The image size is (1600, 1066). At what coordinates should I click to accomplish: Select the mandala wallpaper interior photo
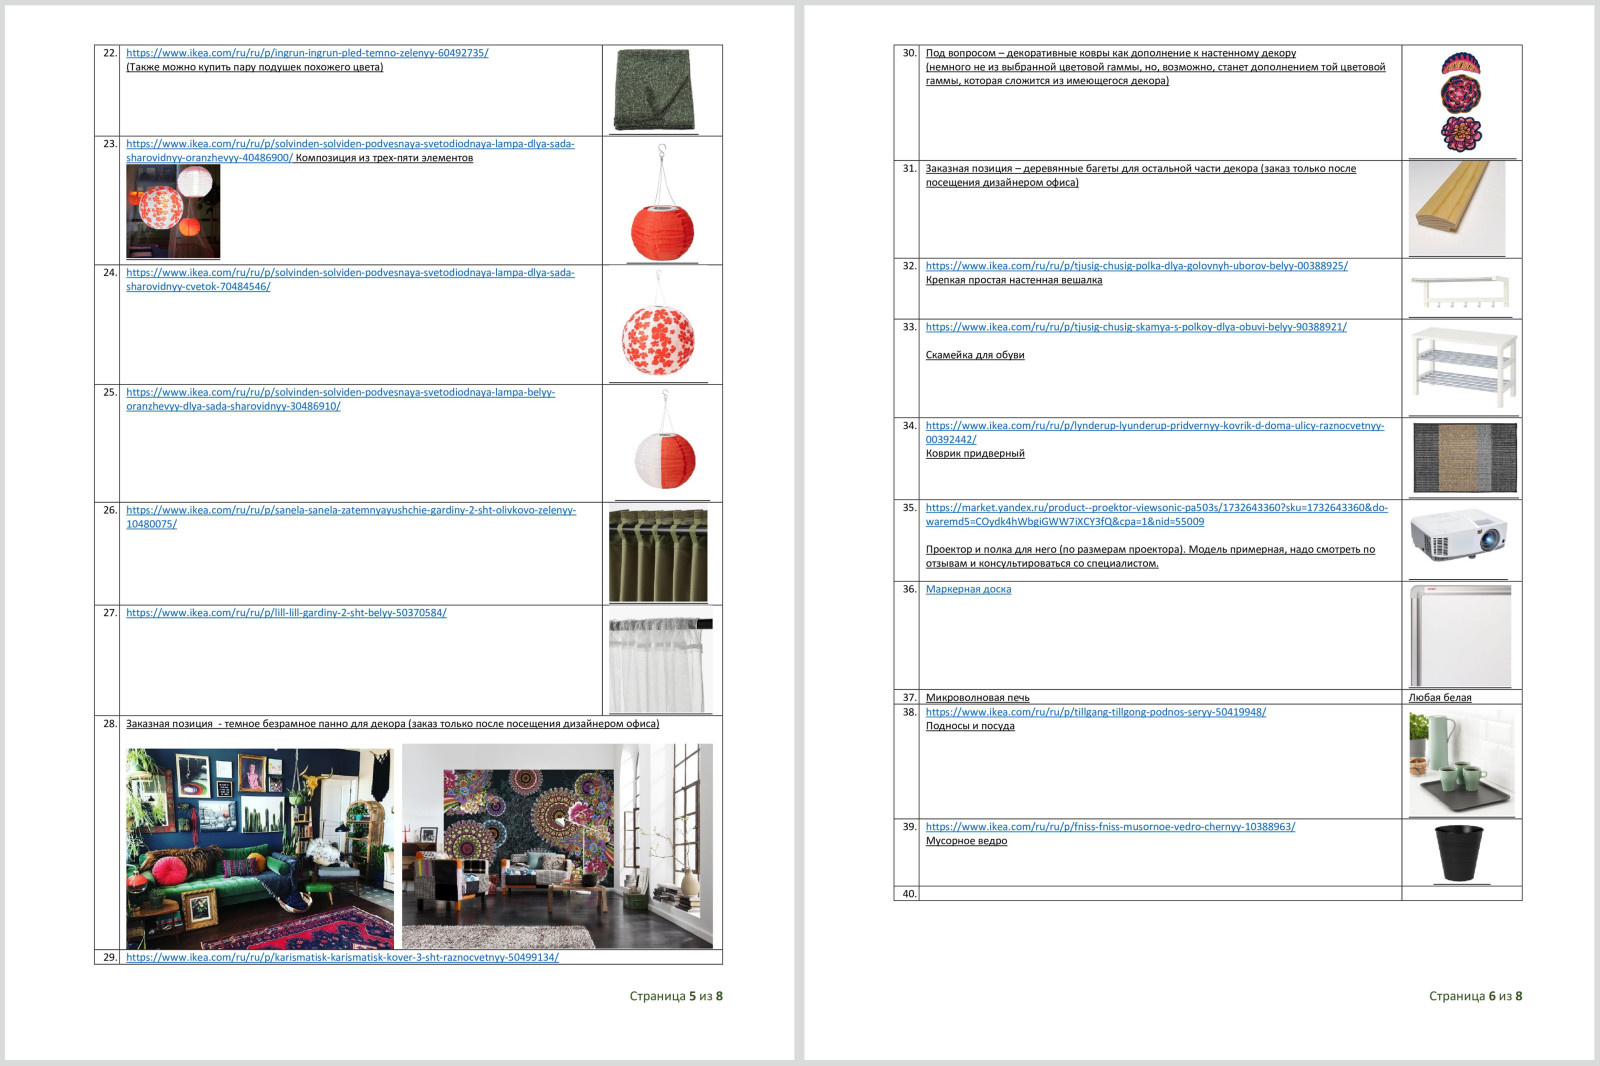point(557,846)
